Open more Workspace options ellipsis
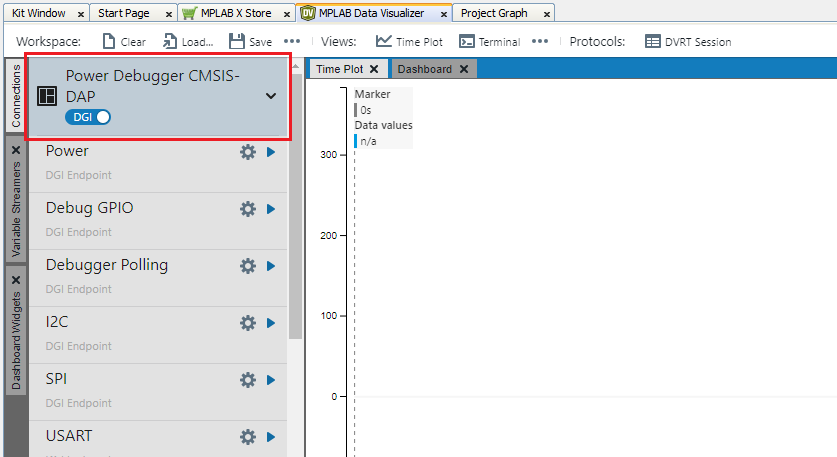Image resolution: width=837 pixels, height=457 pixels. click(291, 41)
